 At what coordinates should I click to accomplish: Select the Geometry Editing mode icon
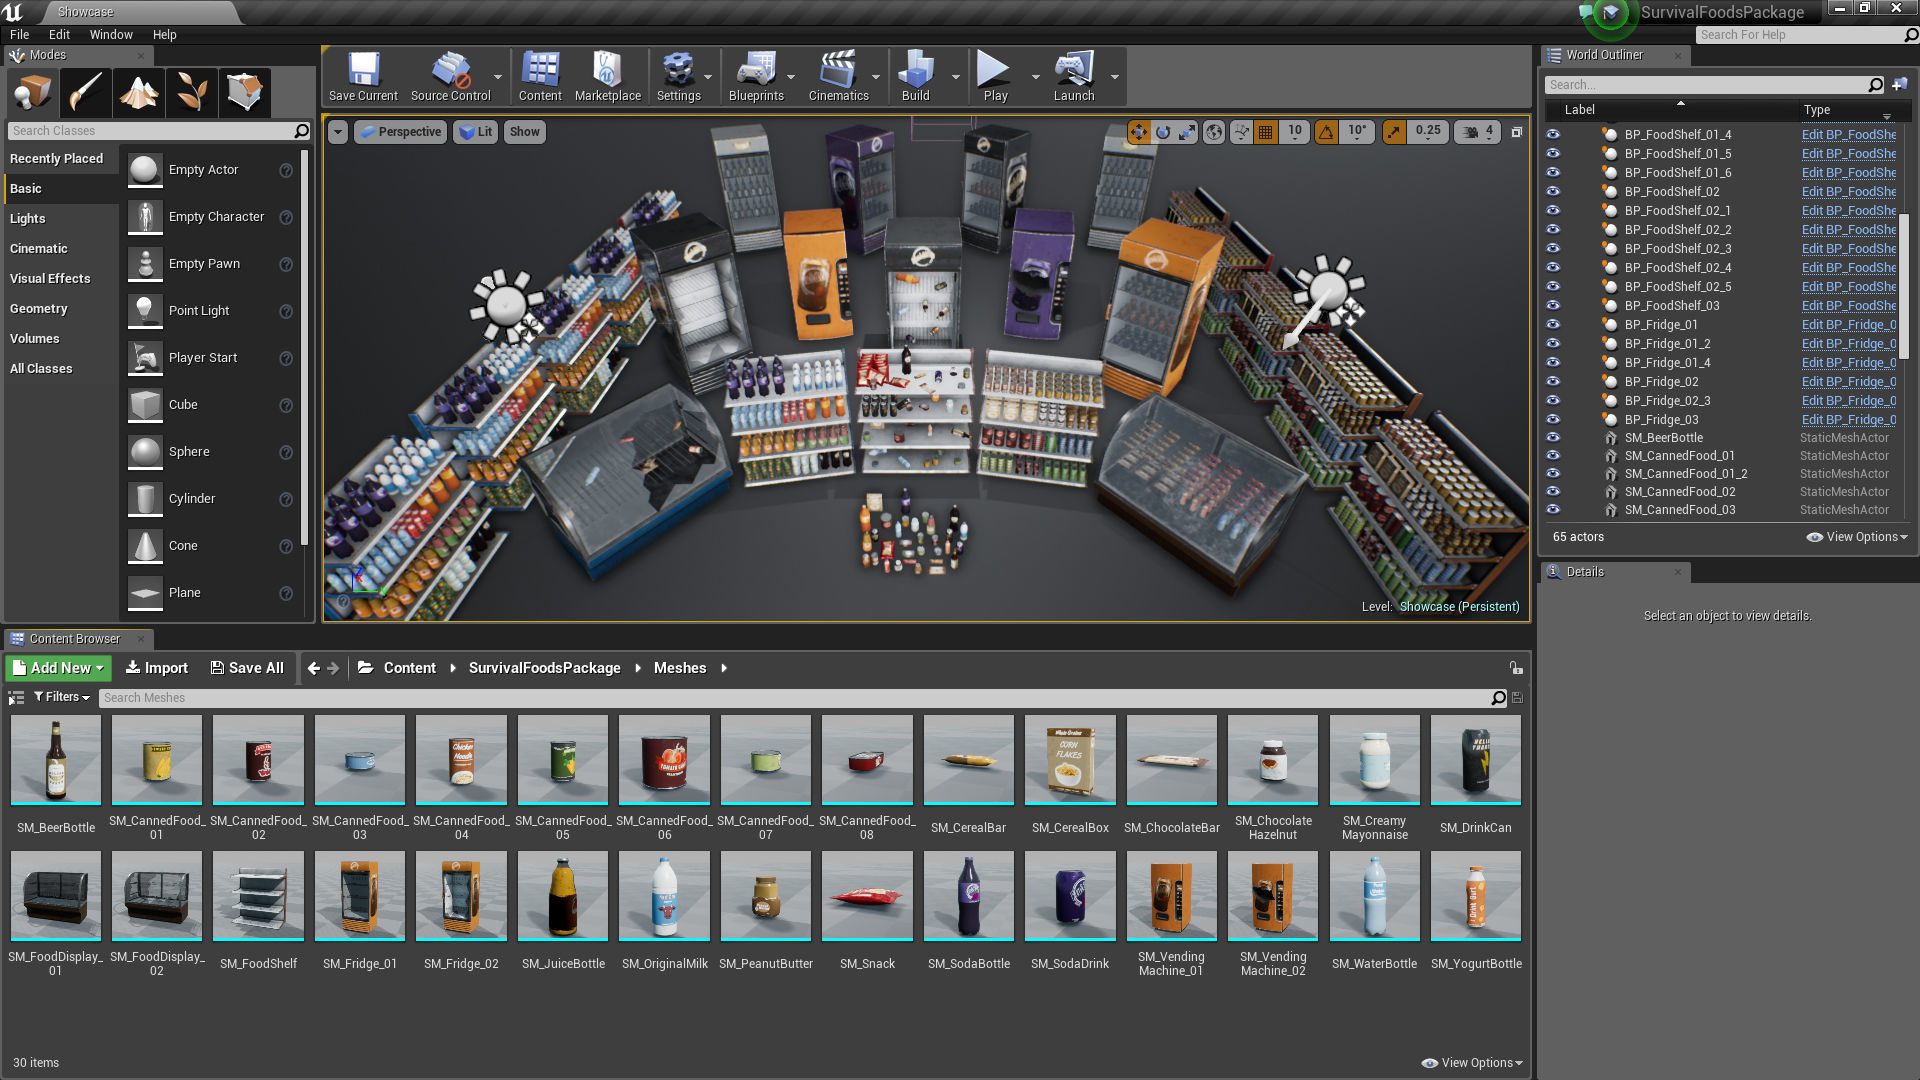(x=245, y=92)
